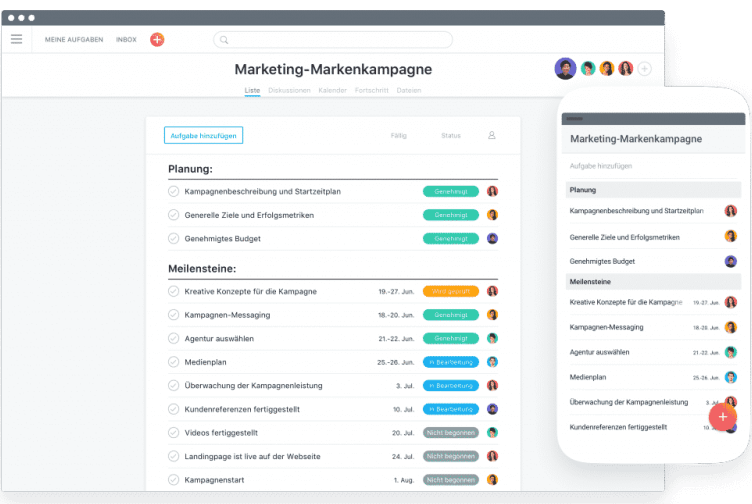The image size is (752, 504).
Task: Open assignee avatar for Genehmigtes Budget
Action: 493,238
